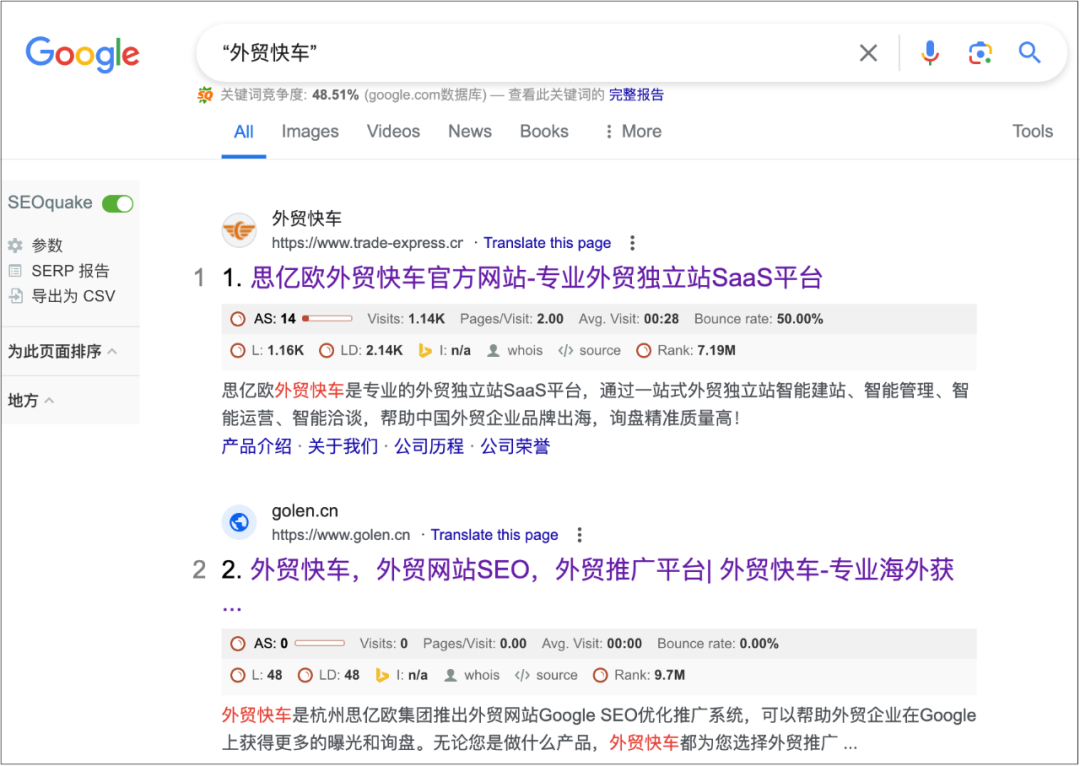Translate the golen.cn result page
Image resolution: width=1080 pixels, height=766 pixels.
[x=494, y=535]
